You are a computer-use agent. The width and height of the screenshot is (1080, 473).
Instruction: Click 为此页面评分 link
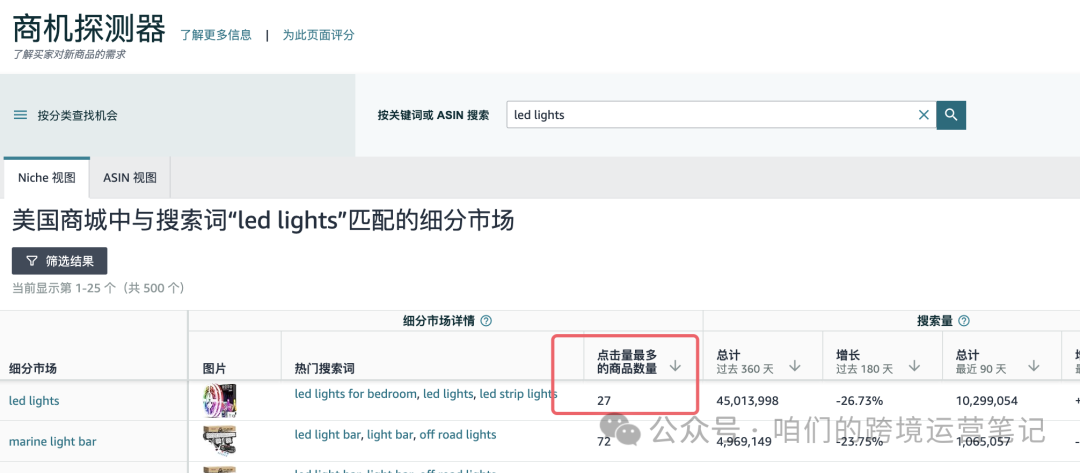pyautogui.click(x=318, y=35)
